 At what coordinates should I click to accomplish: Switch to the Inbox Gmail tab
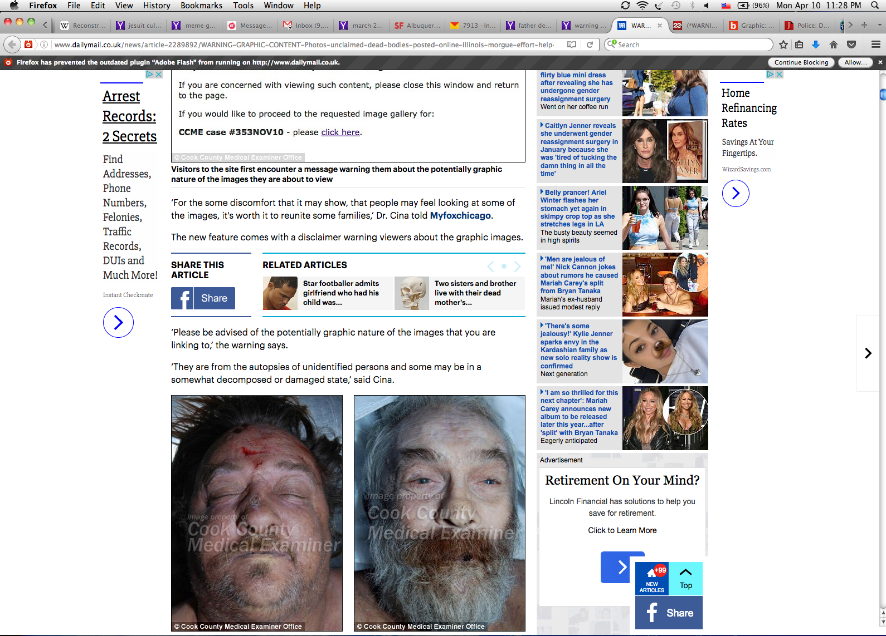(306, 25)
